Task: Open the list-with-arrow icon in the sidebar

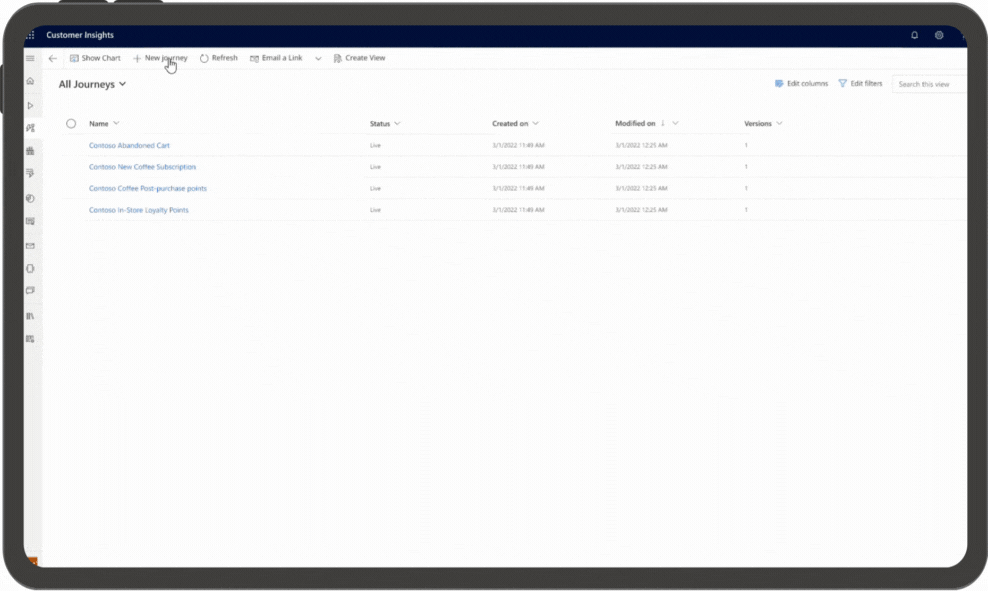Action: point(30,173)
